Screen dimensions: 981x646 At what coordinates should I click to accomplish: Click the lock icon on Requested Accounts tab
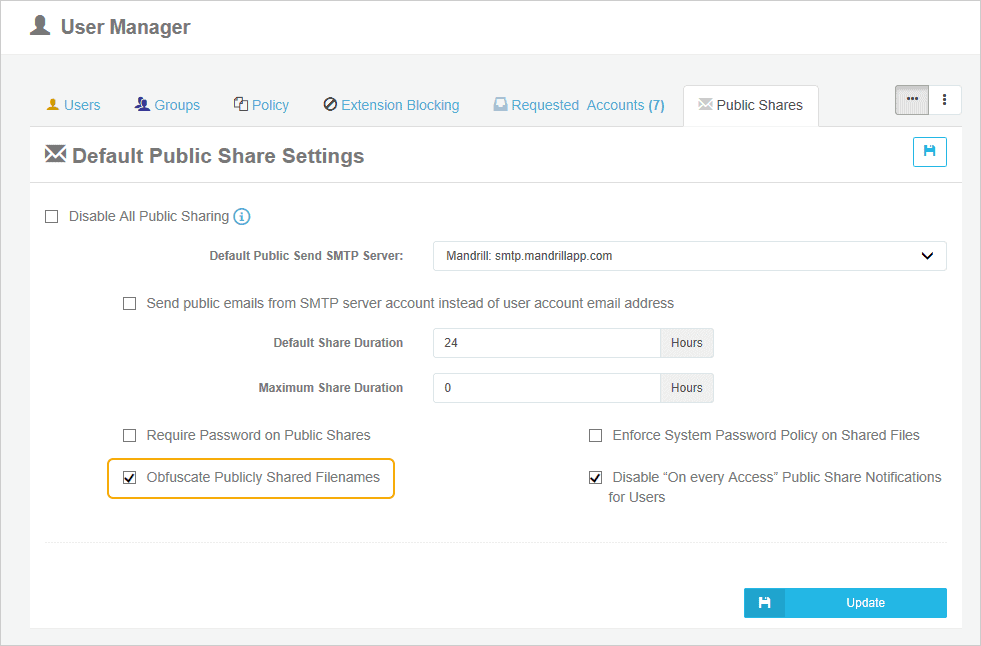500,104
